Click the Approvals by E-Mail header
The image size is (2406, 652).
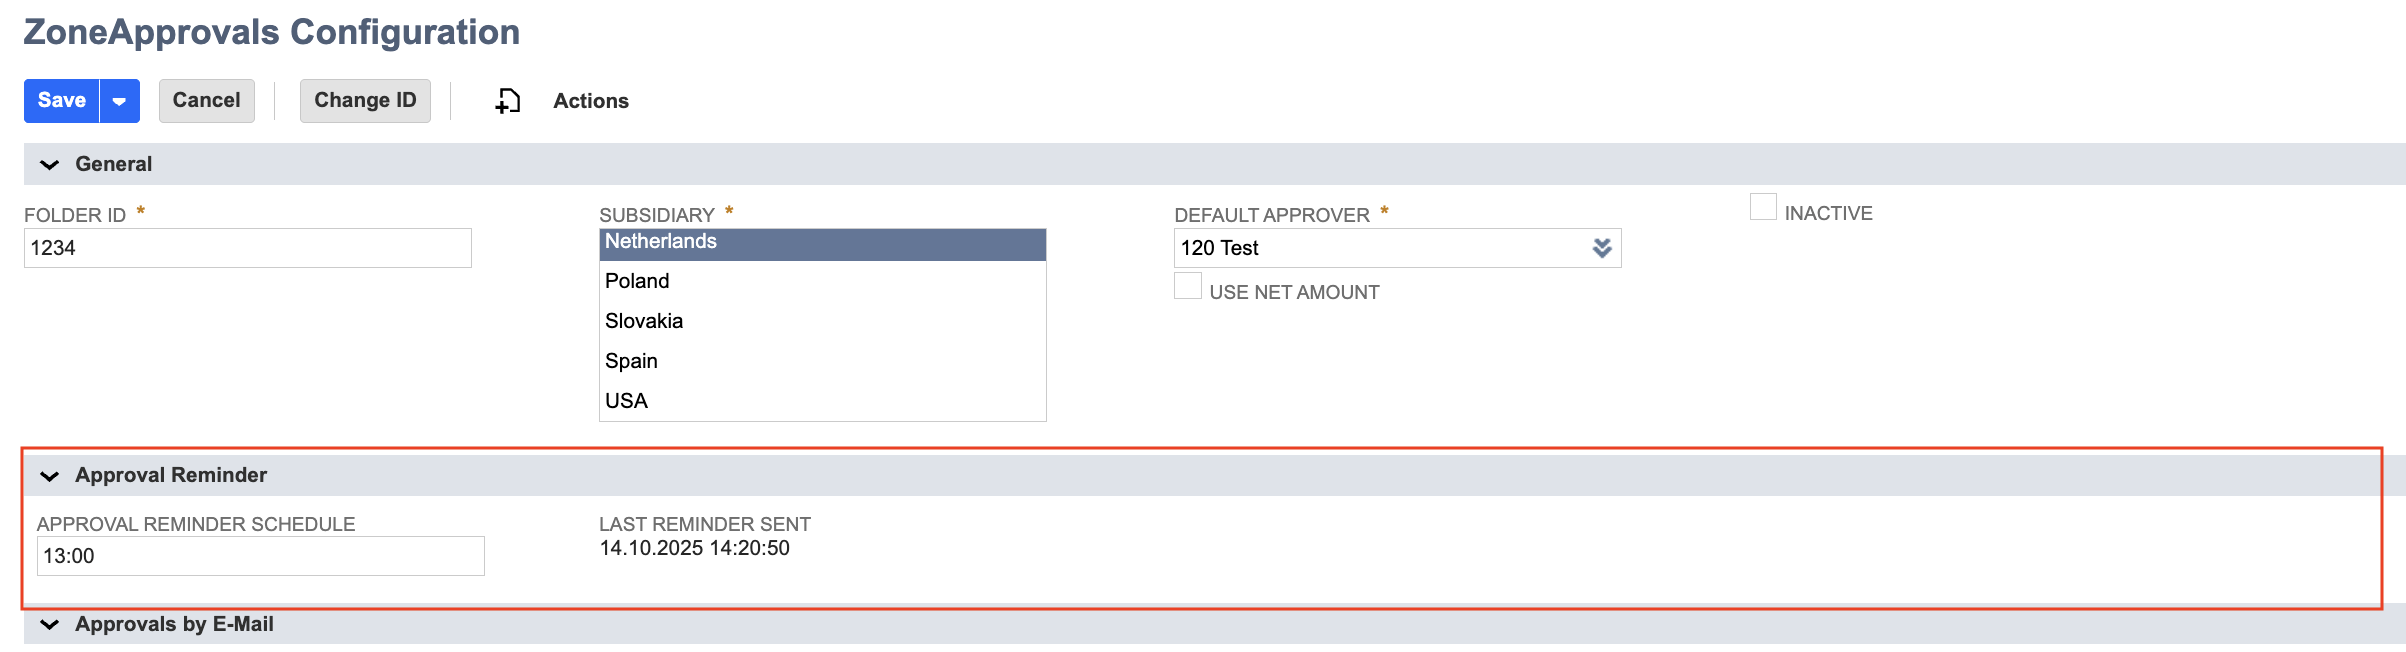(1214, 624)
